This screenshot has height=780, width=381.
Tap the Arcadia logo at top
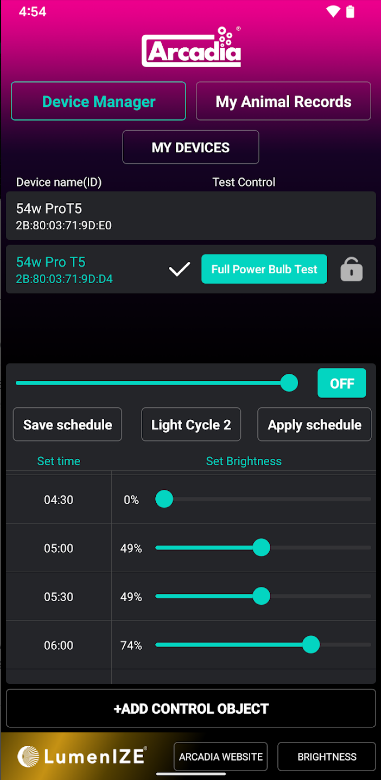(x=191, y=47)
